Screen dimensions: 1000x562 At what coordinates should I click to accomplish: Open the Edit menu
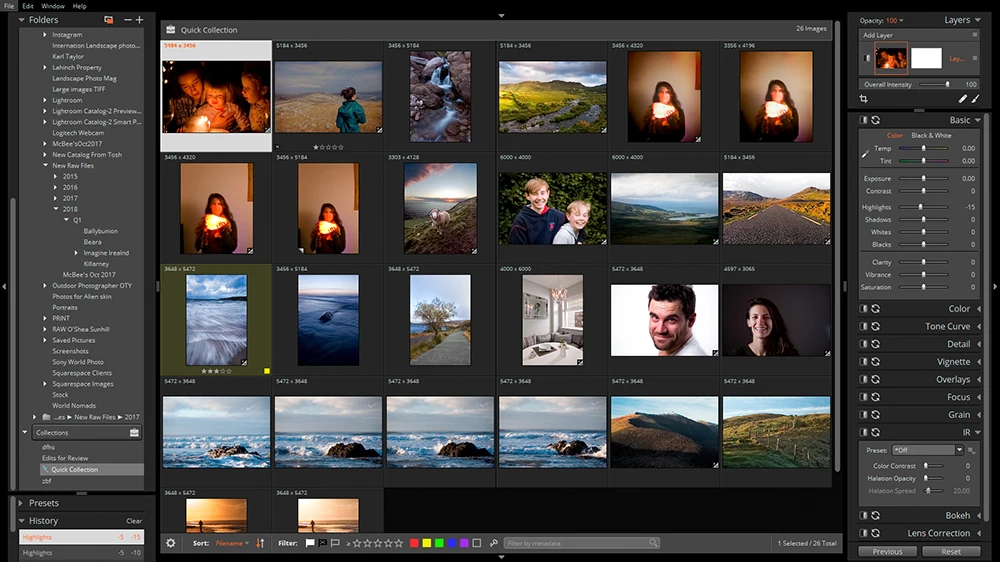click(x=27, y=6)
